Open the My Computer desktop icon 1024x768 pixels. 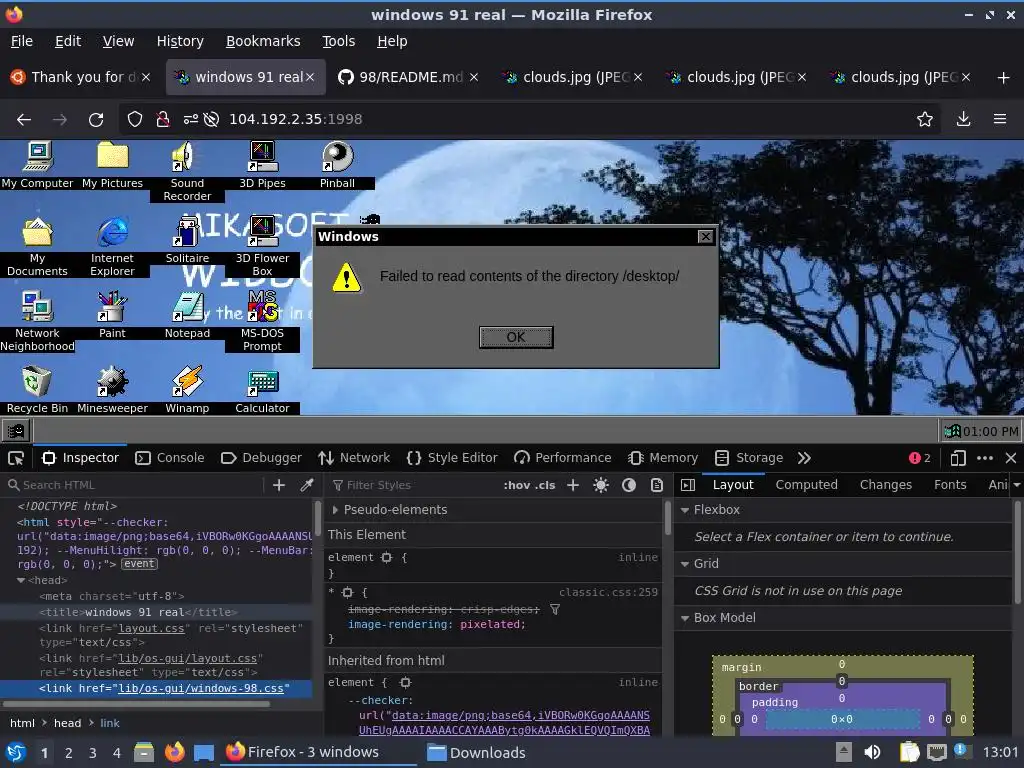(37, 165)
